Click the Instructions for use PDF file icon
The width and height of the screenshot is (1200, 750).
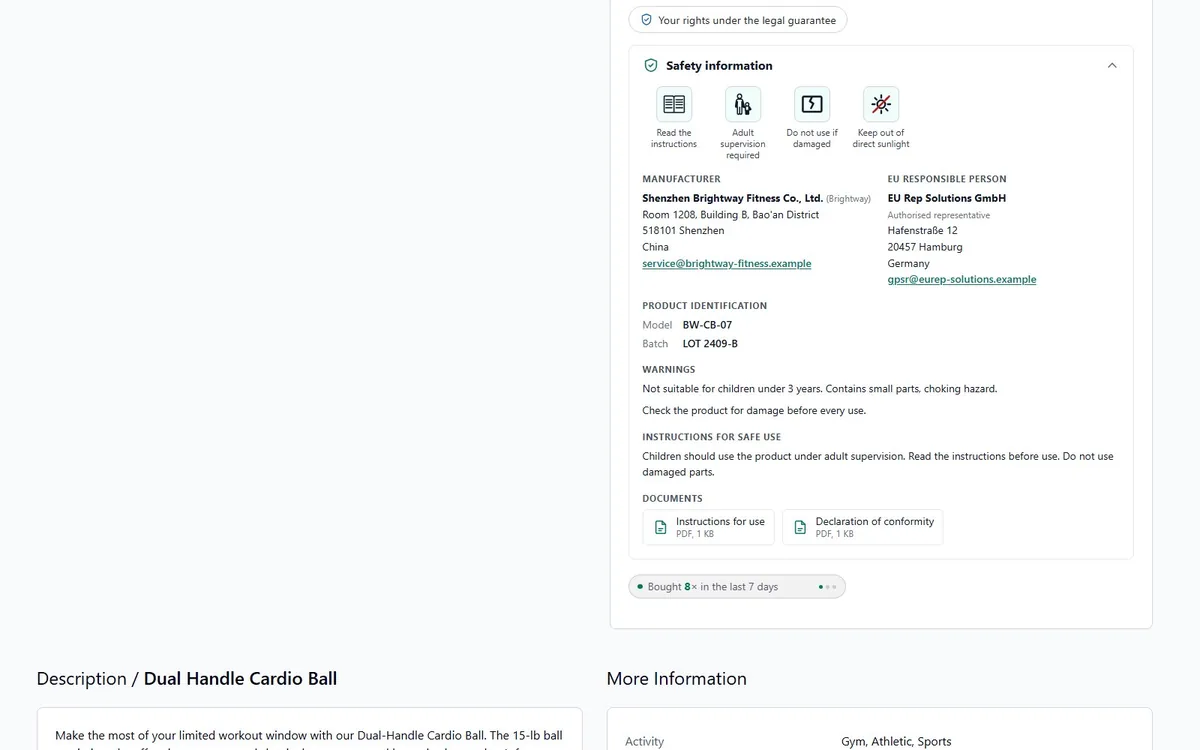(x=660, y=527)
